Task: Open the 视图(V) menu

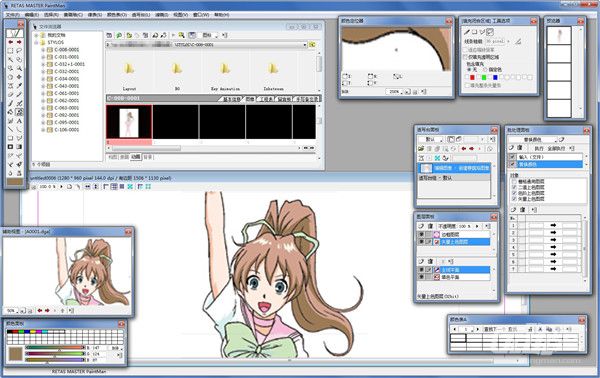Action: tap(180, 15)
